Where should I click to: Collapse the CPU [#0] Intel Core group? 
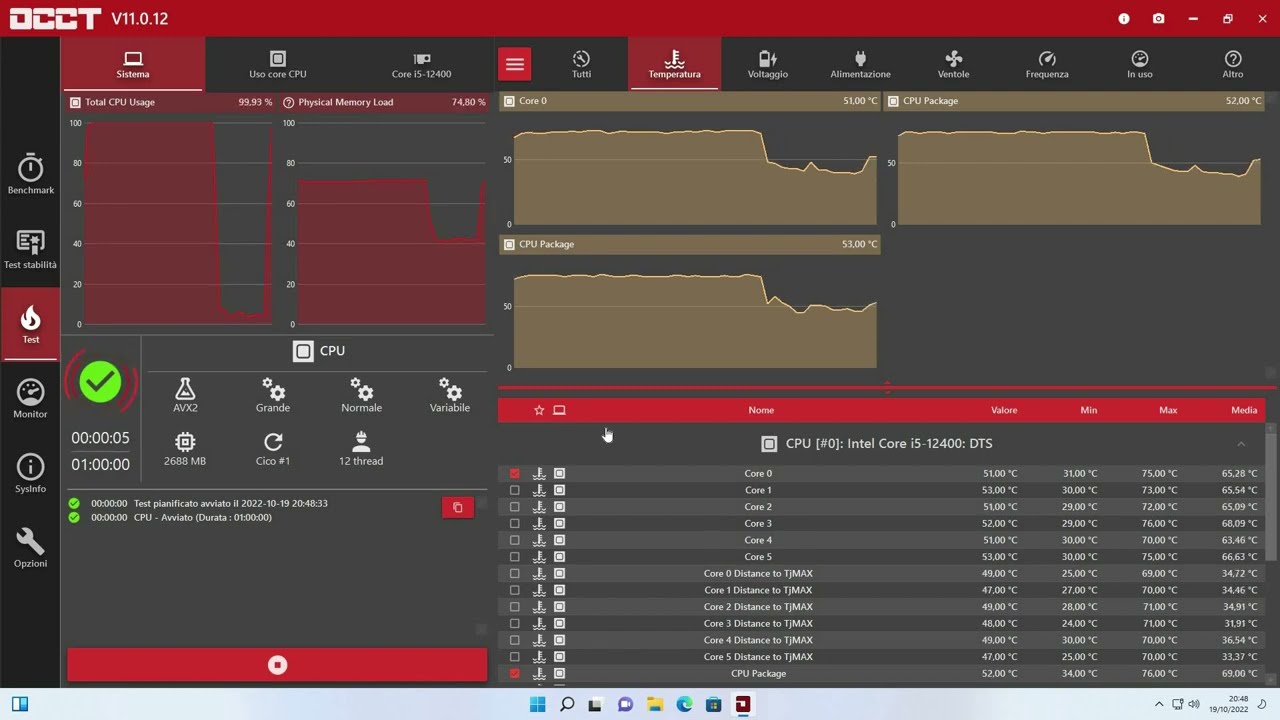[x=1241, y=444]
